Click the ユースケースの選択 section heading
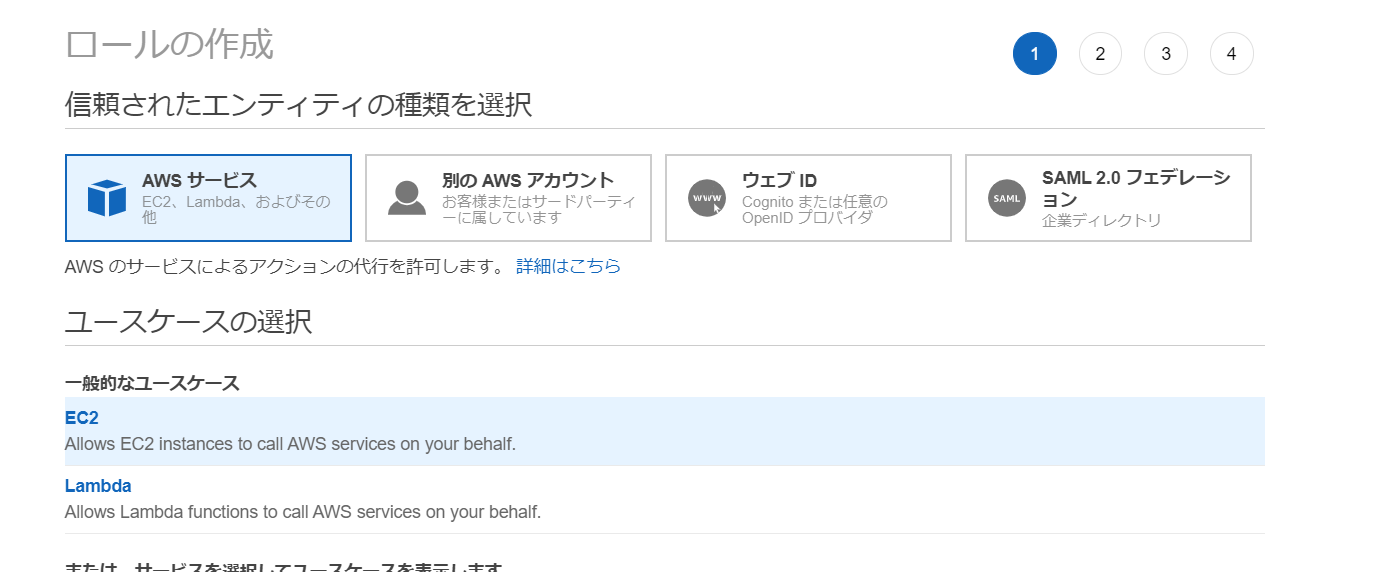The image size is (1387, 572). point(188,322)
